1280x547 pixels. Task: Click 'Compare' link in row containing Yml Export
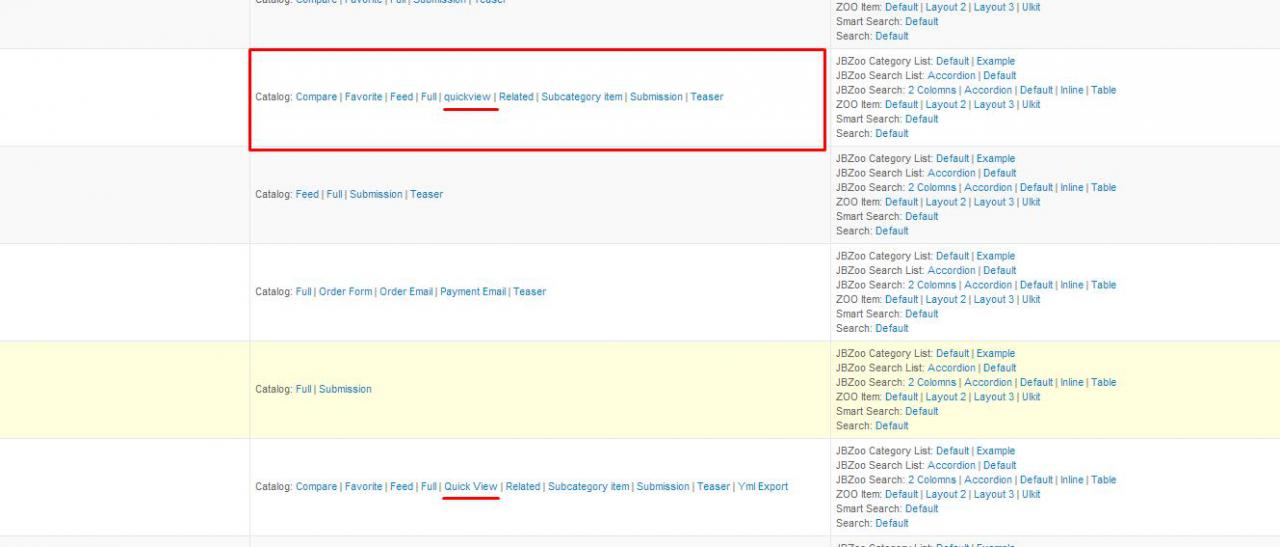(316, 487)
